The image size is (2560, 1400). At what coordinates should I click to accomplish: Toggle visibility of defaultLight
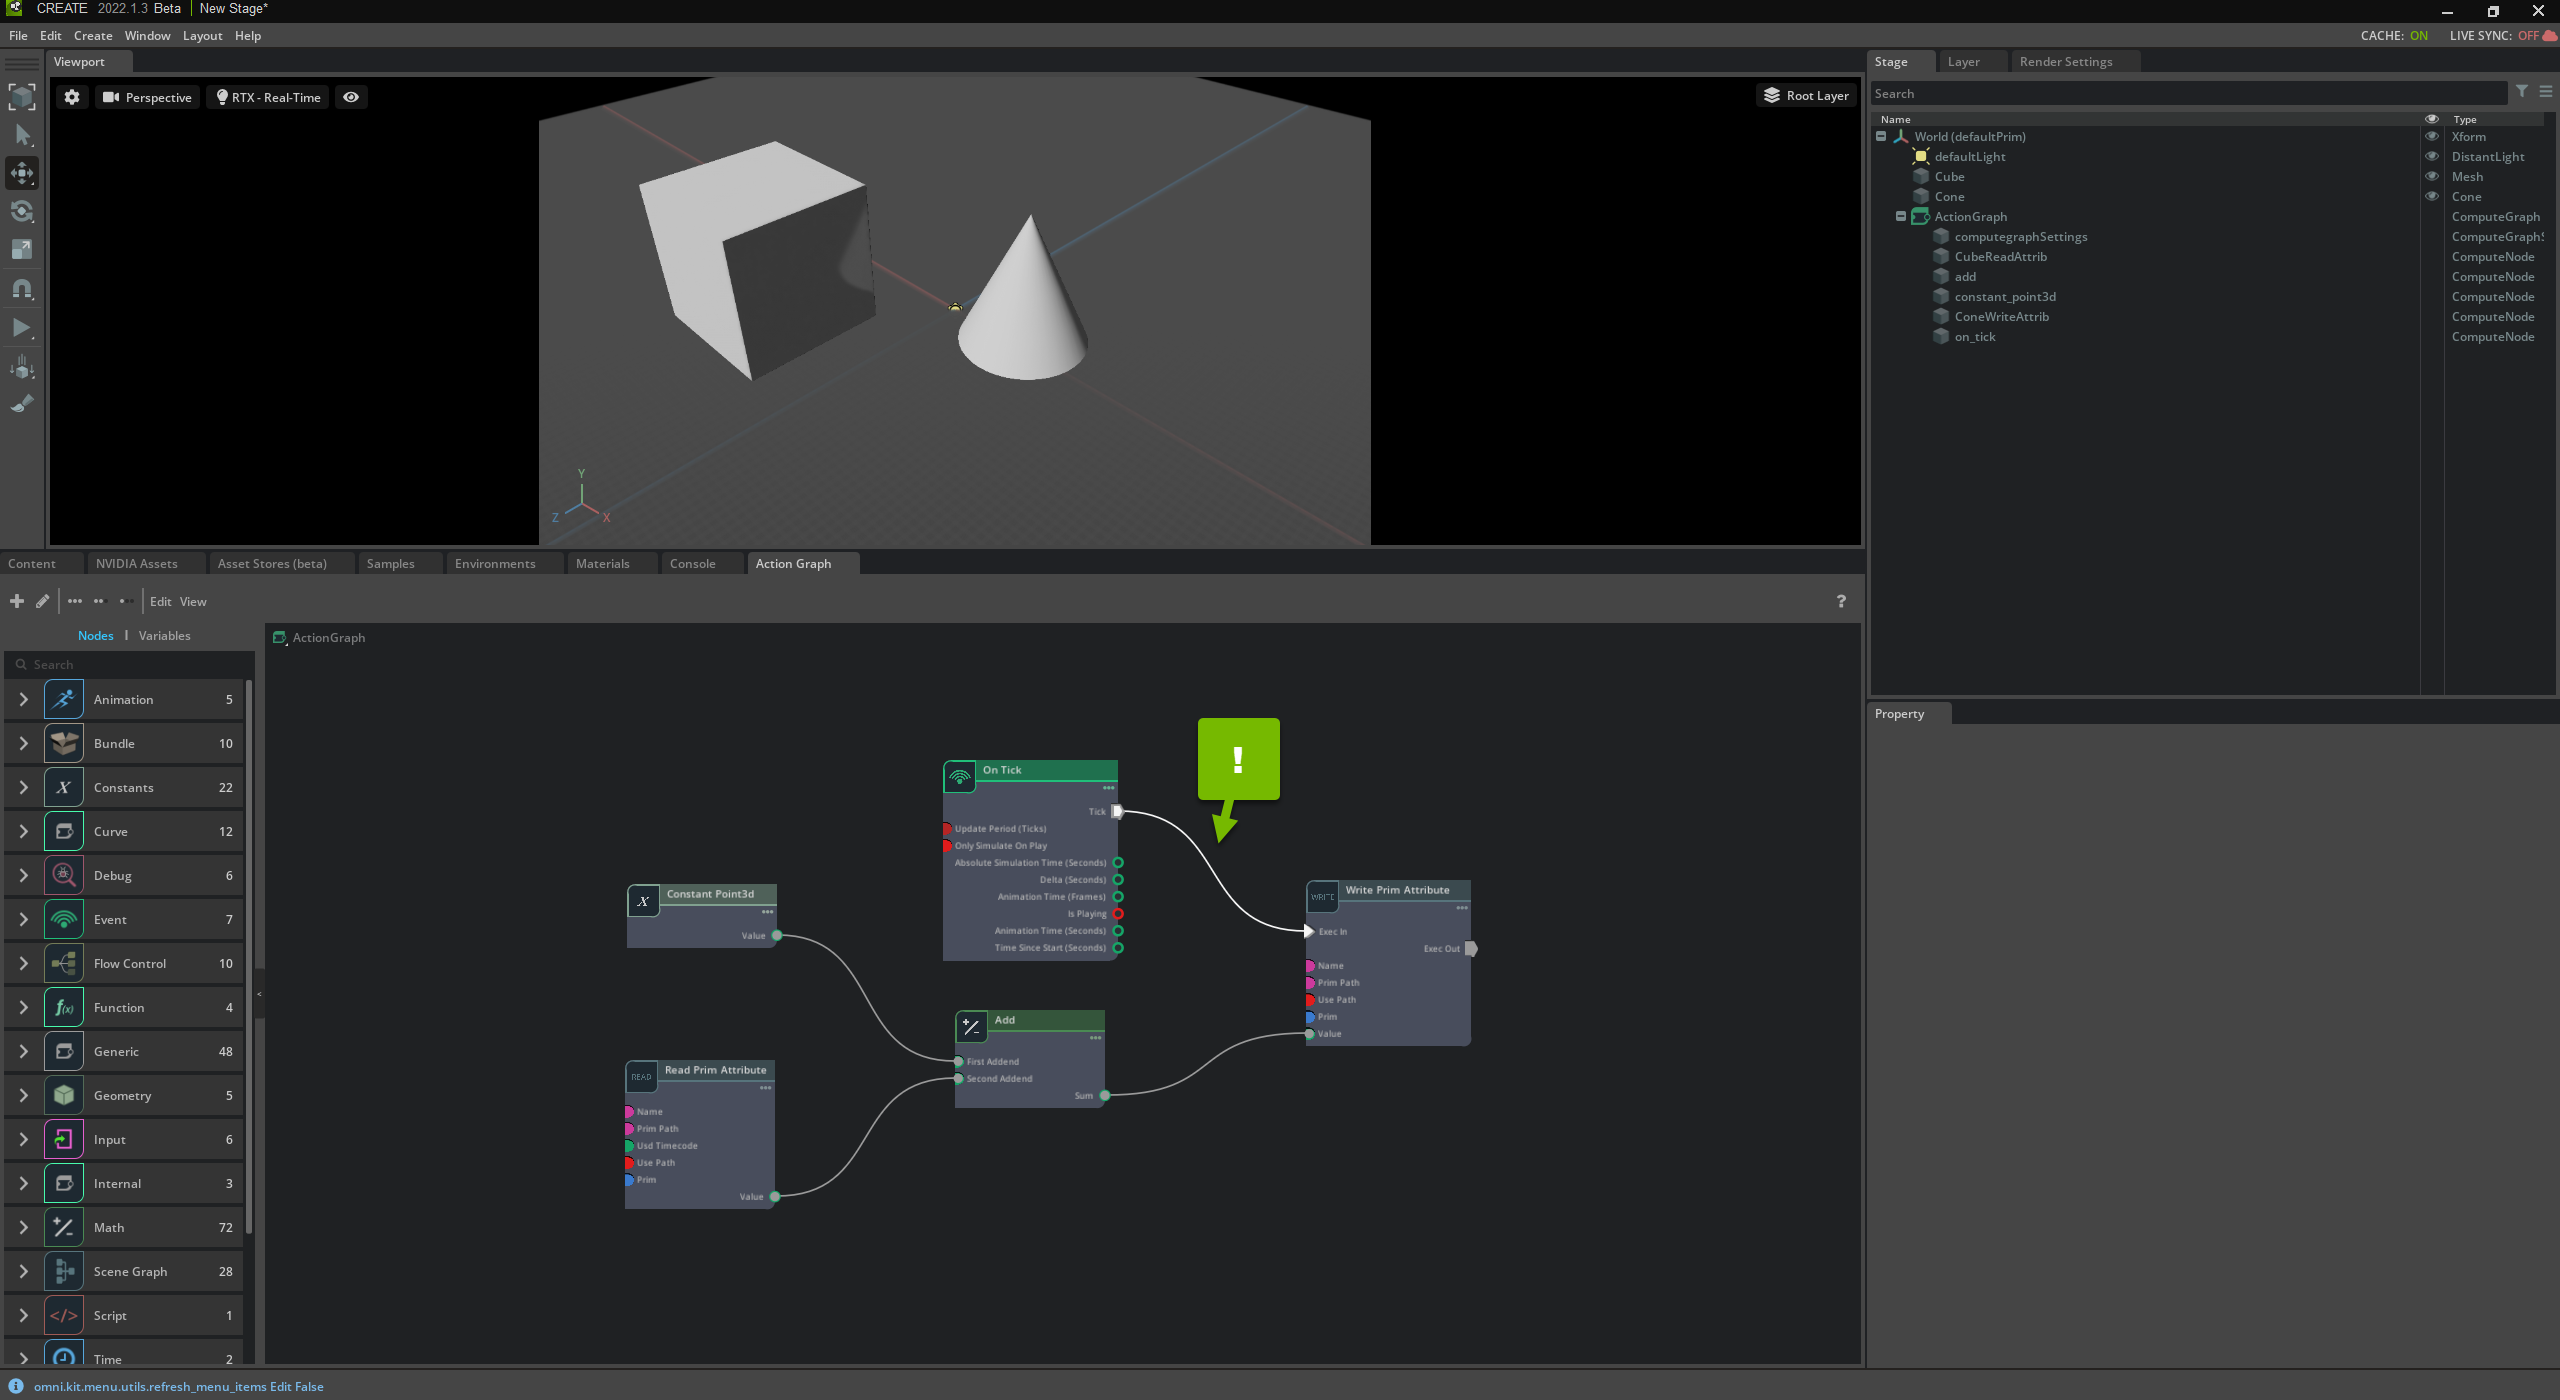pyautogui.click(x=2432, y=156)
